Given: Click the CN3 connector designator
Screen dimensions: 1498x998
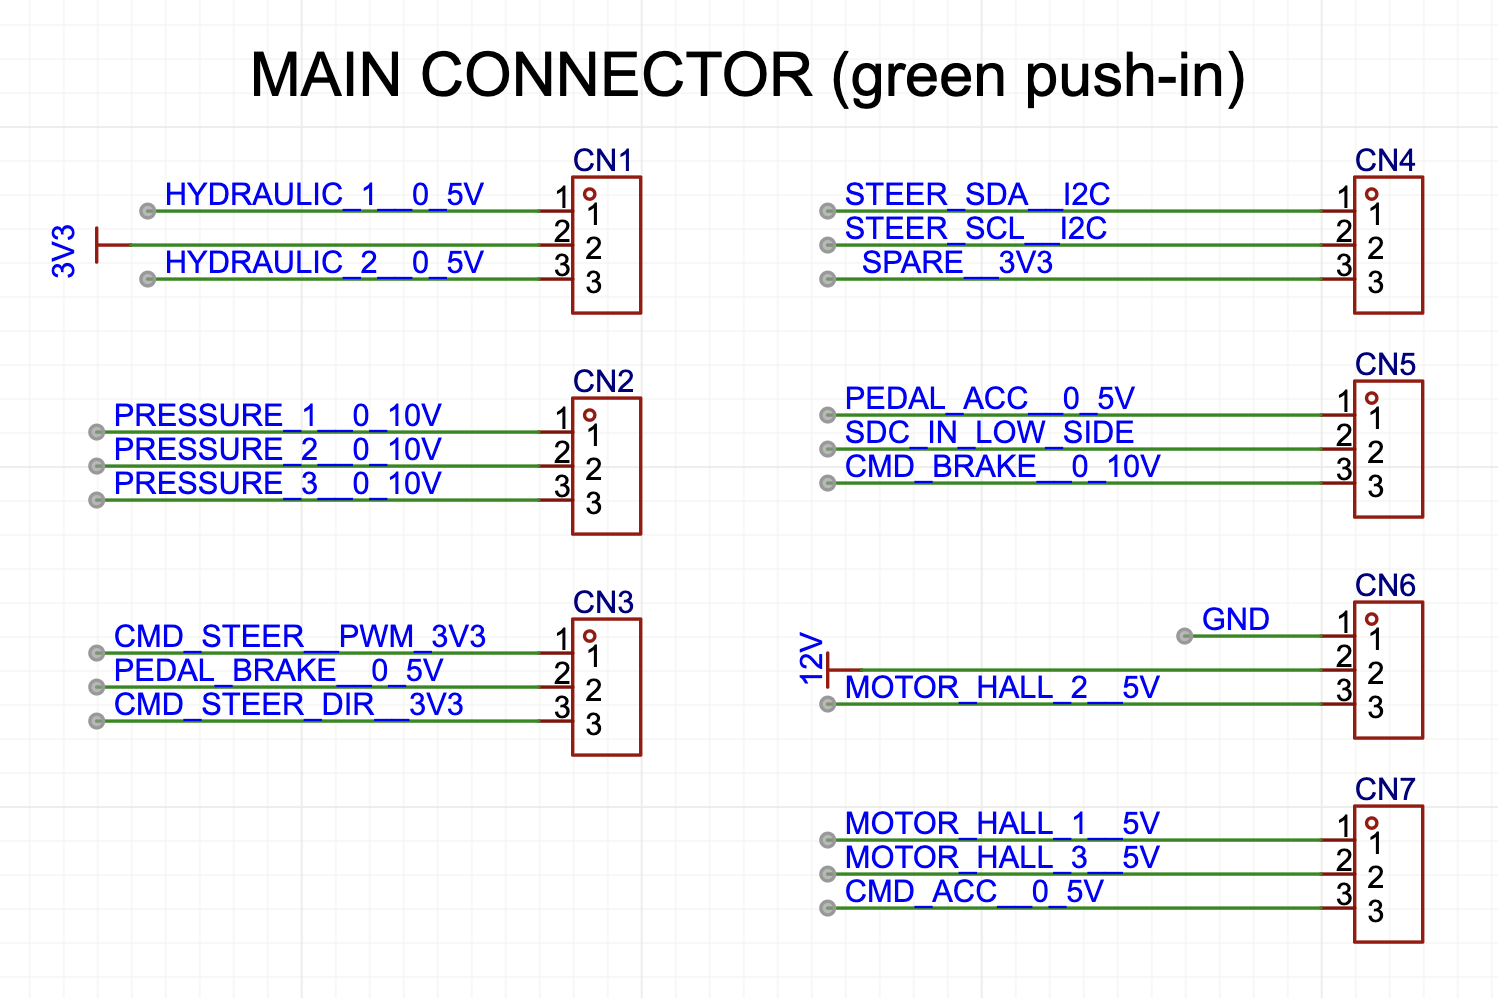Looking at the screenshot, I should click(x=603, y=602).
